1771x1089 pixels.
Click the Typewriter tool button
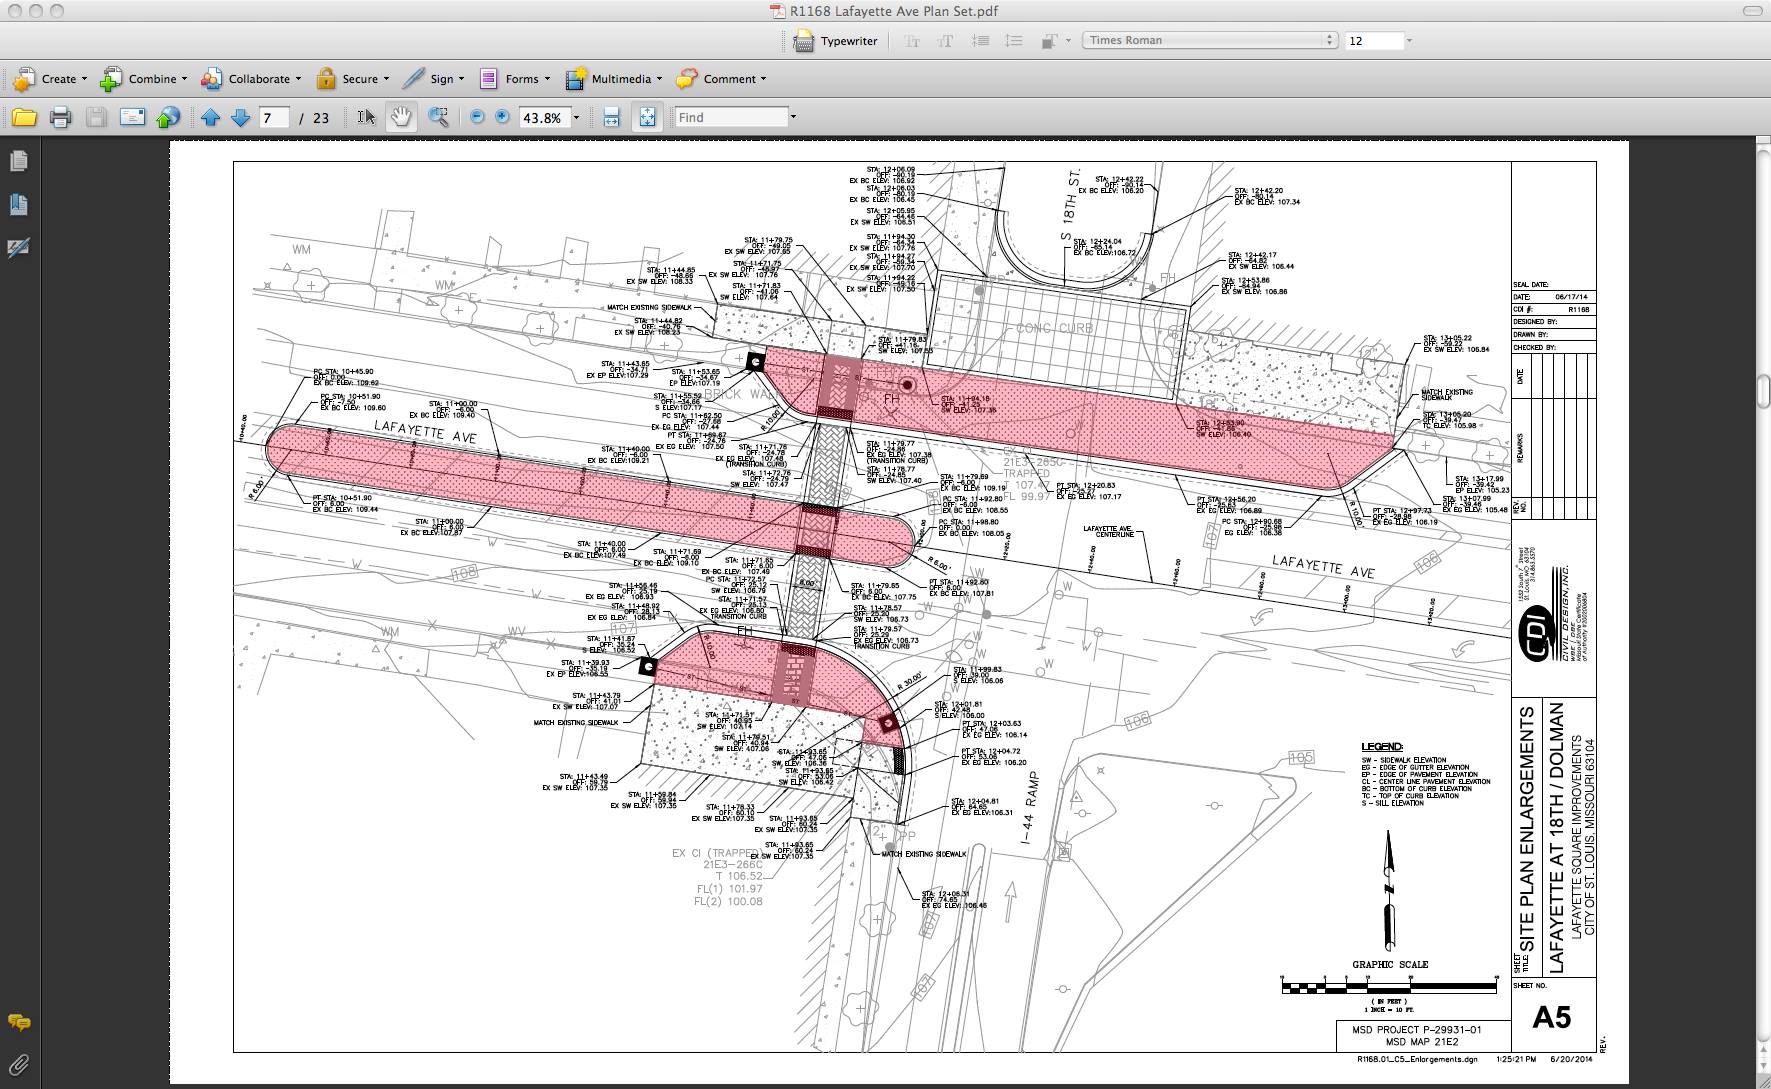click(x=836, y=41)
